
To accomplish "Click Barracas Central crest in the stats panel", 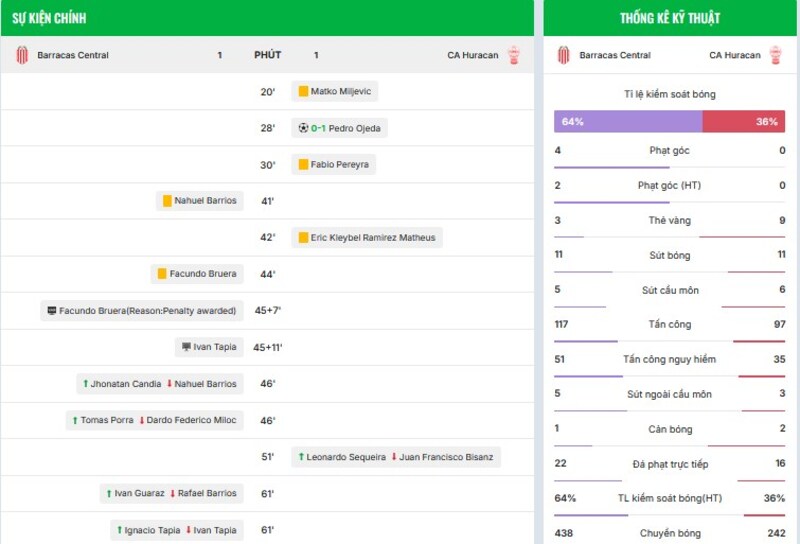I will [564, 55].
